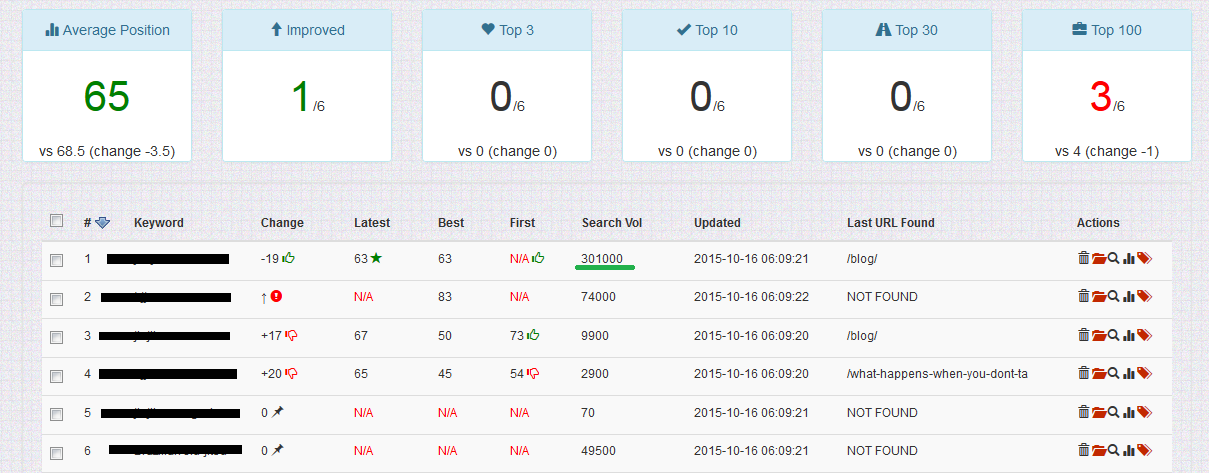
Task: Click the Change column header
Action: coord(282,223)
